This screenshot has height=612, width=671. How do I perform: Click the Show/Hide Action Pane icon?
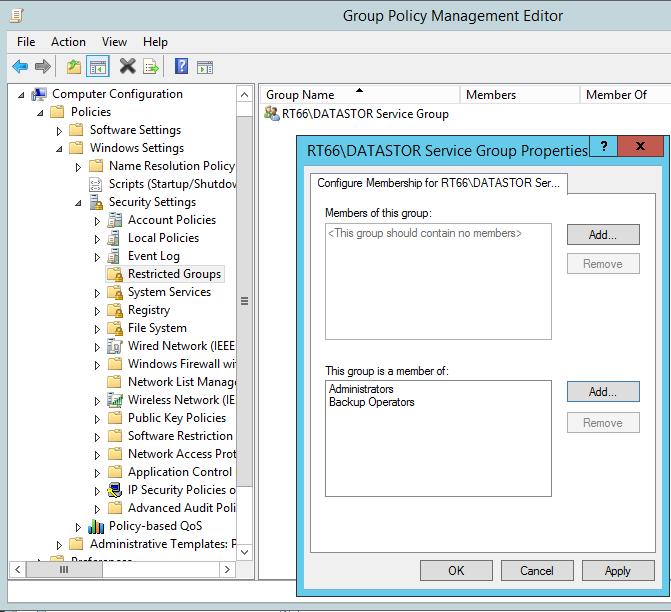[x=205, y=67]
